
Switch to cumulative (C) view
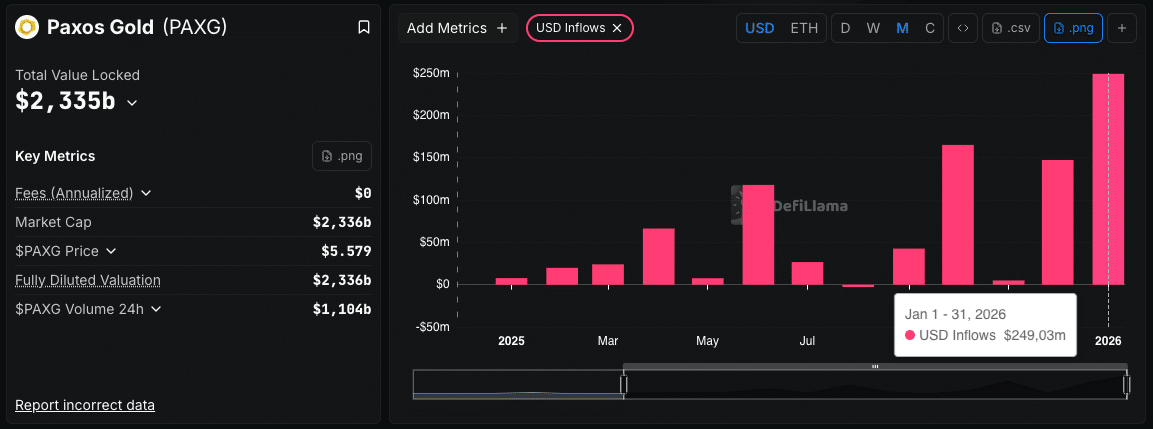929,28
